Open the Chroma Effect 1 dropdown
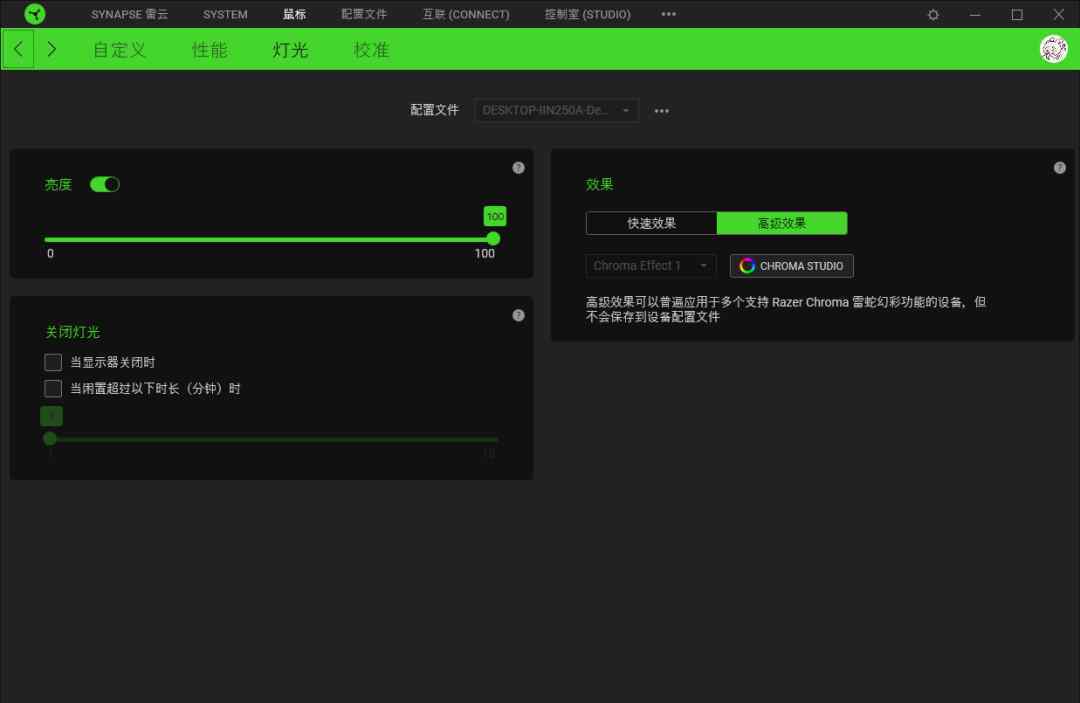The height and width of the screenshot is (703, 1080). tap(650, 266)
